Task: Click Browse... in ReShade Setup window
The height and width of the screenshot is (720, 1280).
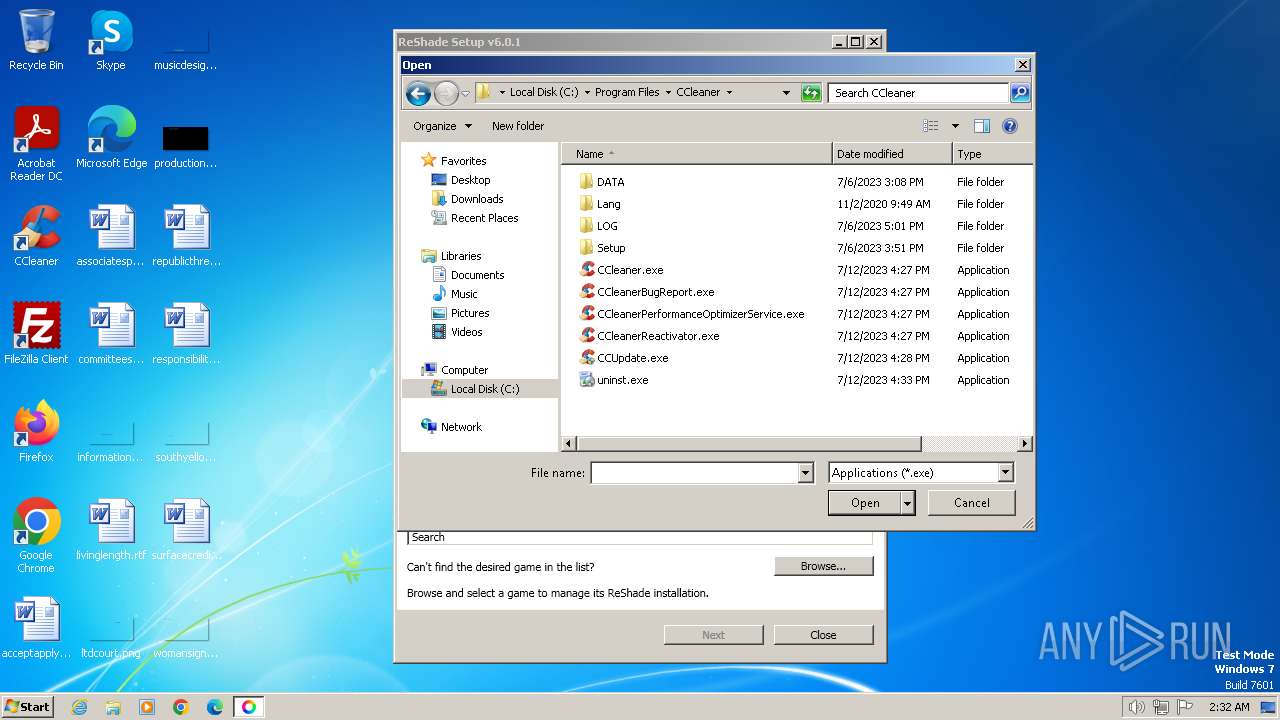Action: (x=823, y=566)
